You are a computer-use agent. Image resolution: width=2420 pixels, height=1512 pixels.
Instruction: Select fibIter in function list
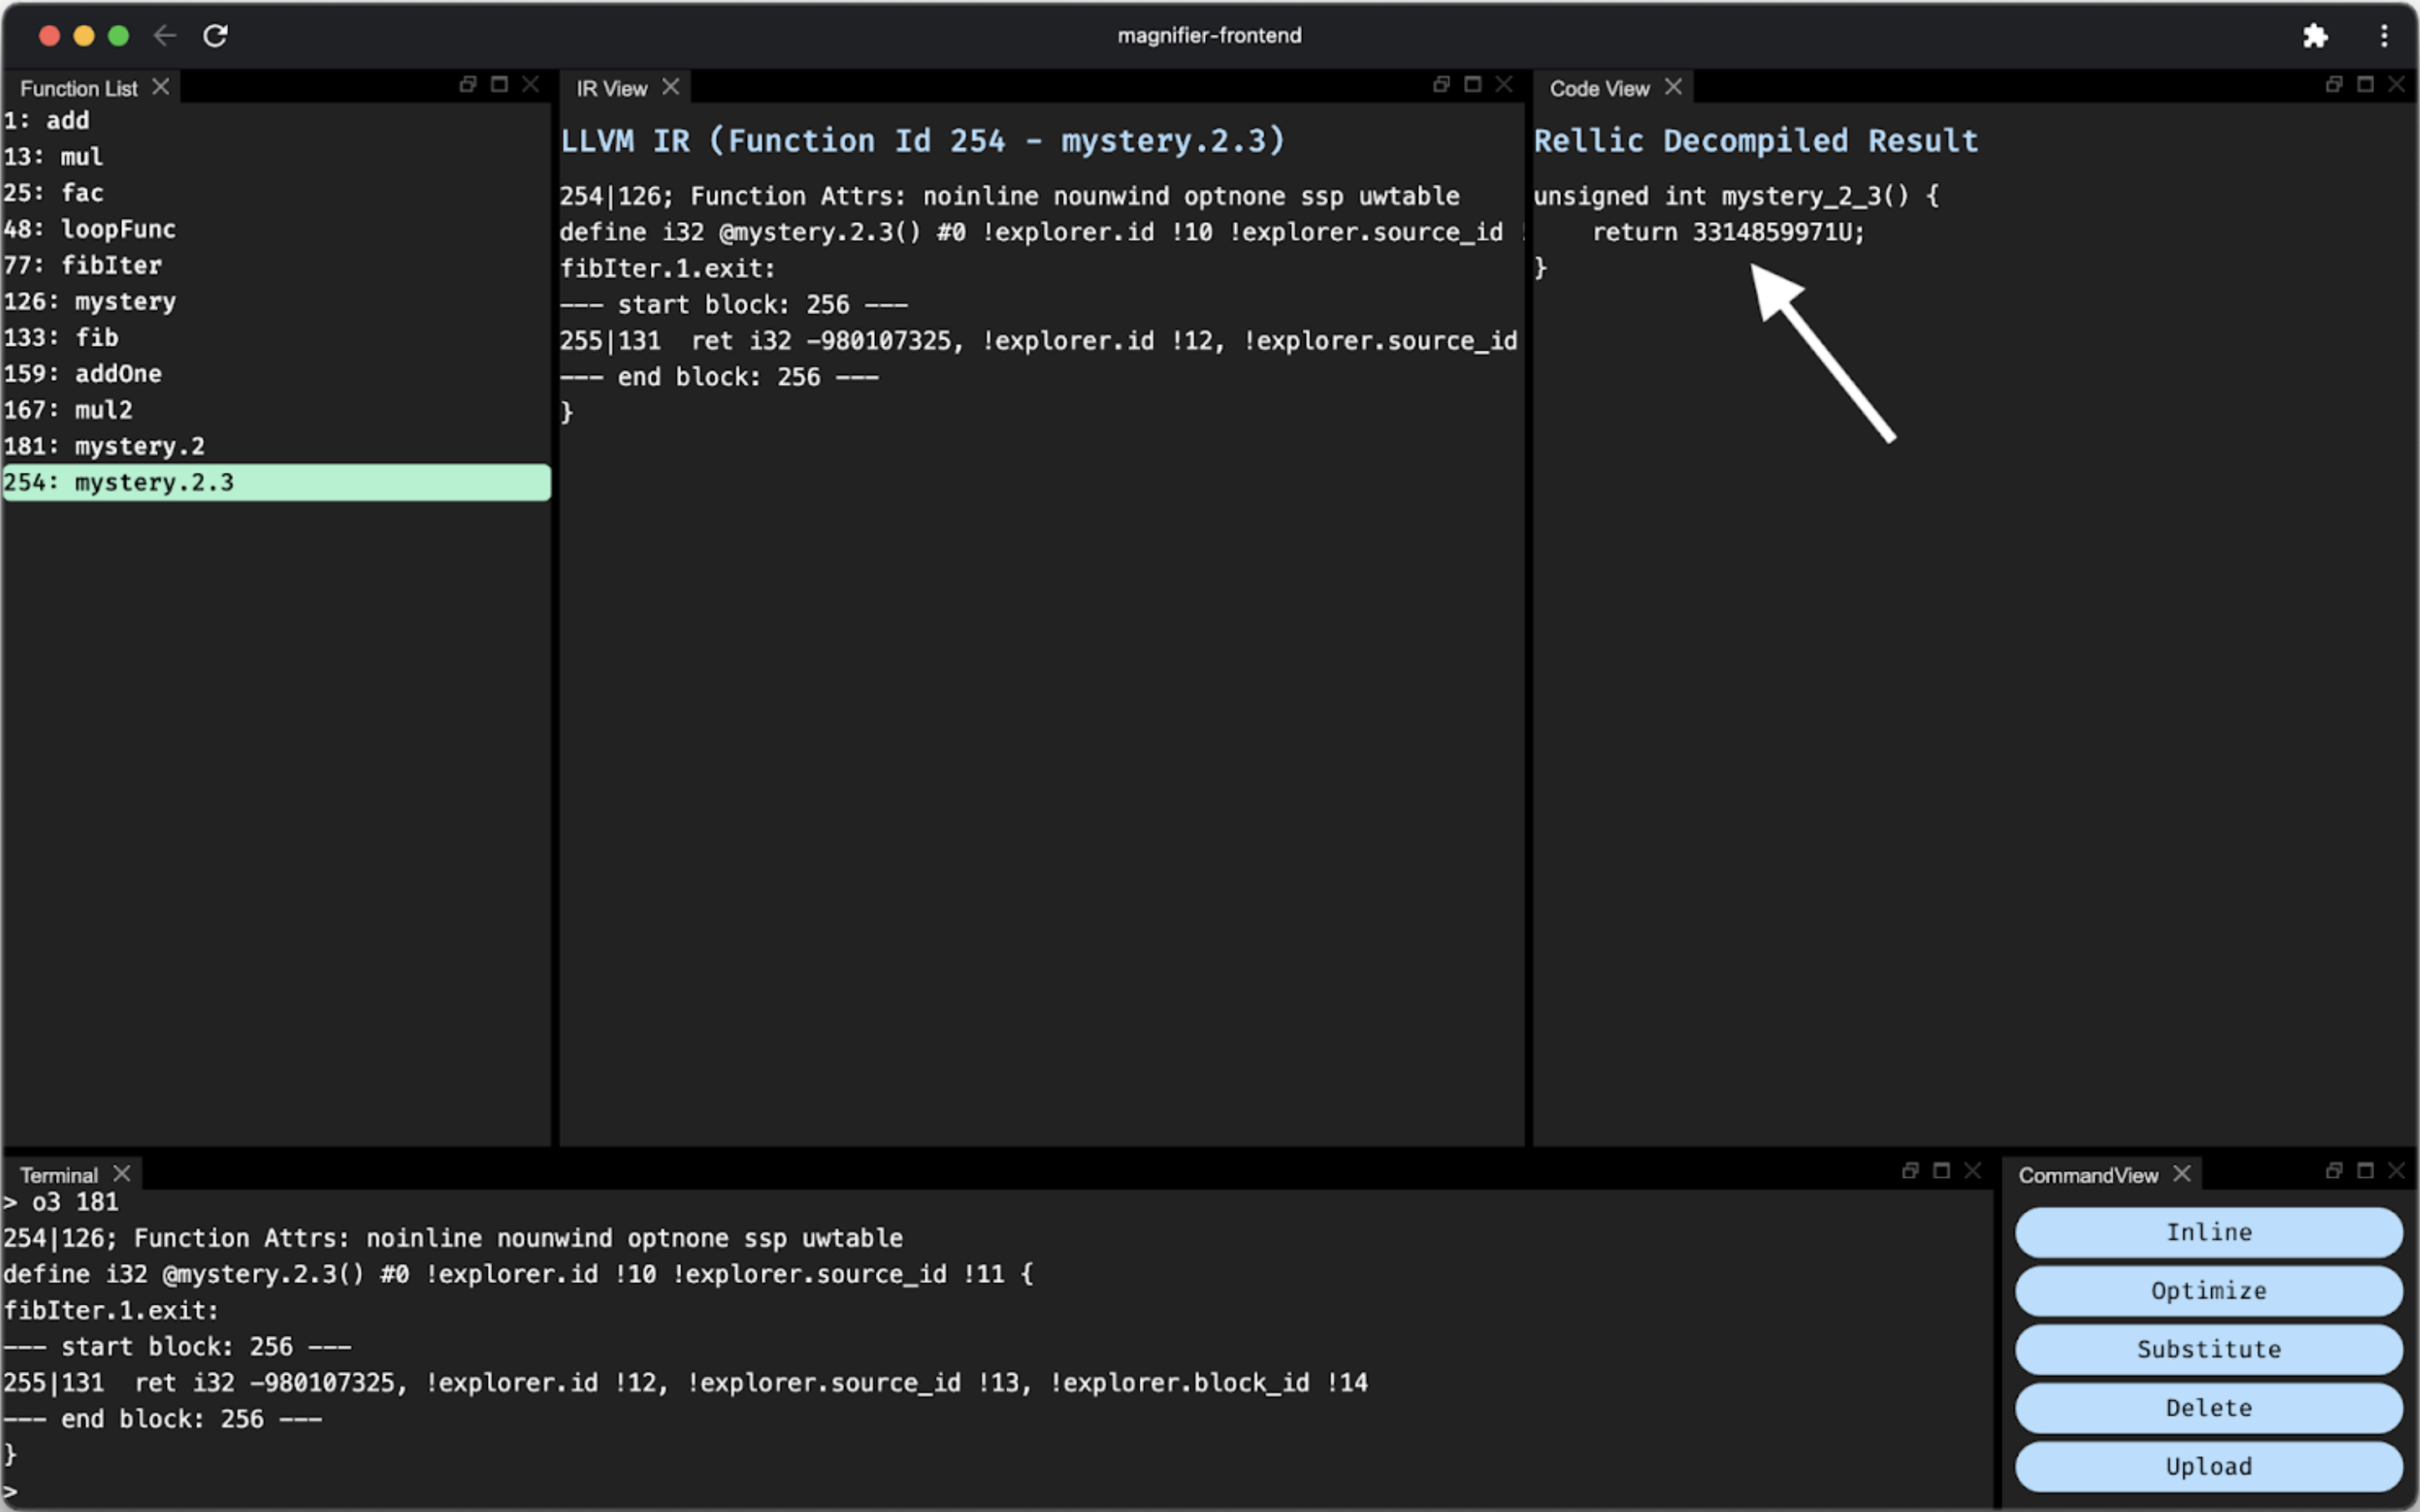[x=110, y=266]
